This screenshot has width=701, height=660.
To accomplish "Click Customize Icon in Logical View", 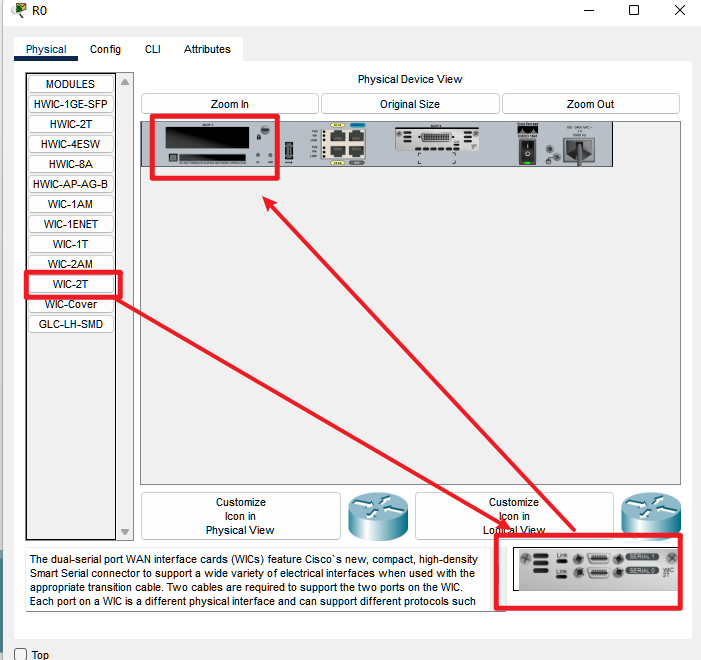I will (514, 516).
